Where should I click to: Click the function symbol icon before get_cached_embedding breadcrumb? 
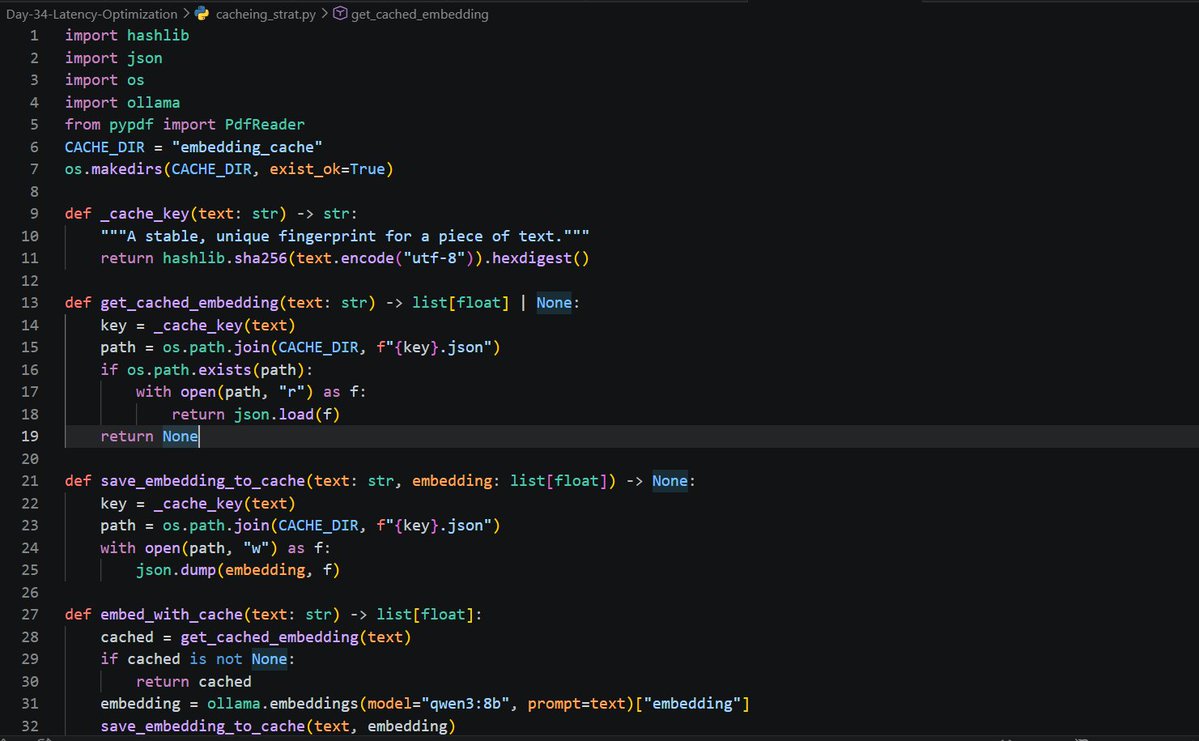[x=340, y=14]
